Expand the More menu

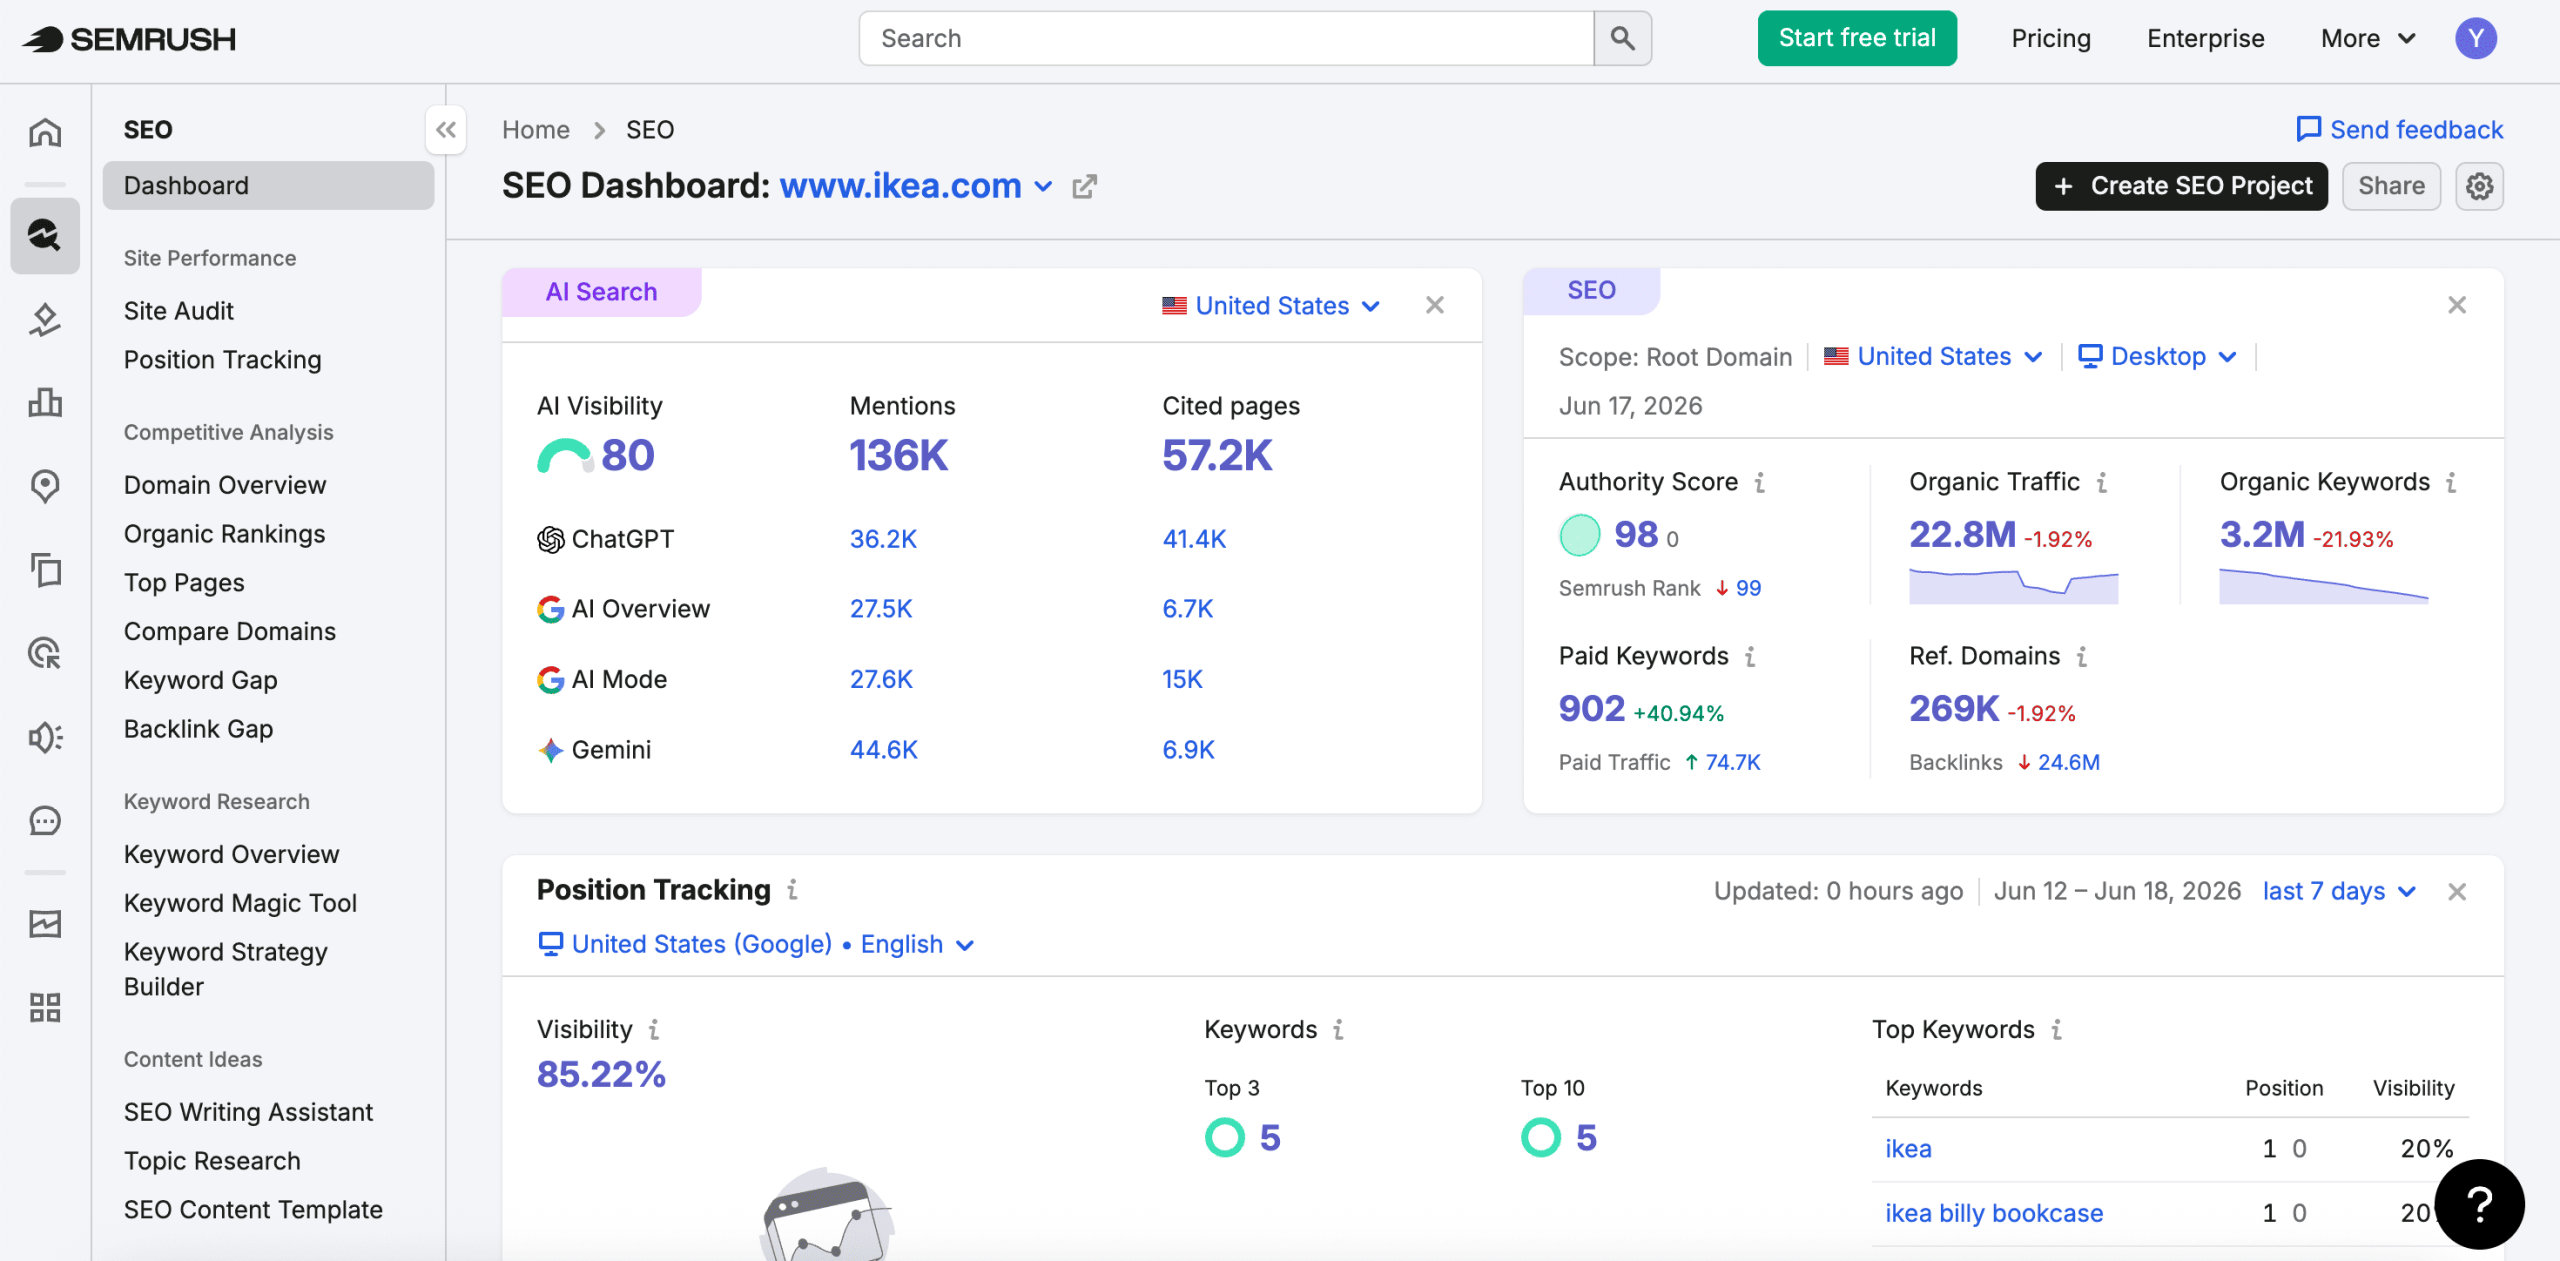click(x=2368, y=38)
